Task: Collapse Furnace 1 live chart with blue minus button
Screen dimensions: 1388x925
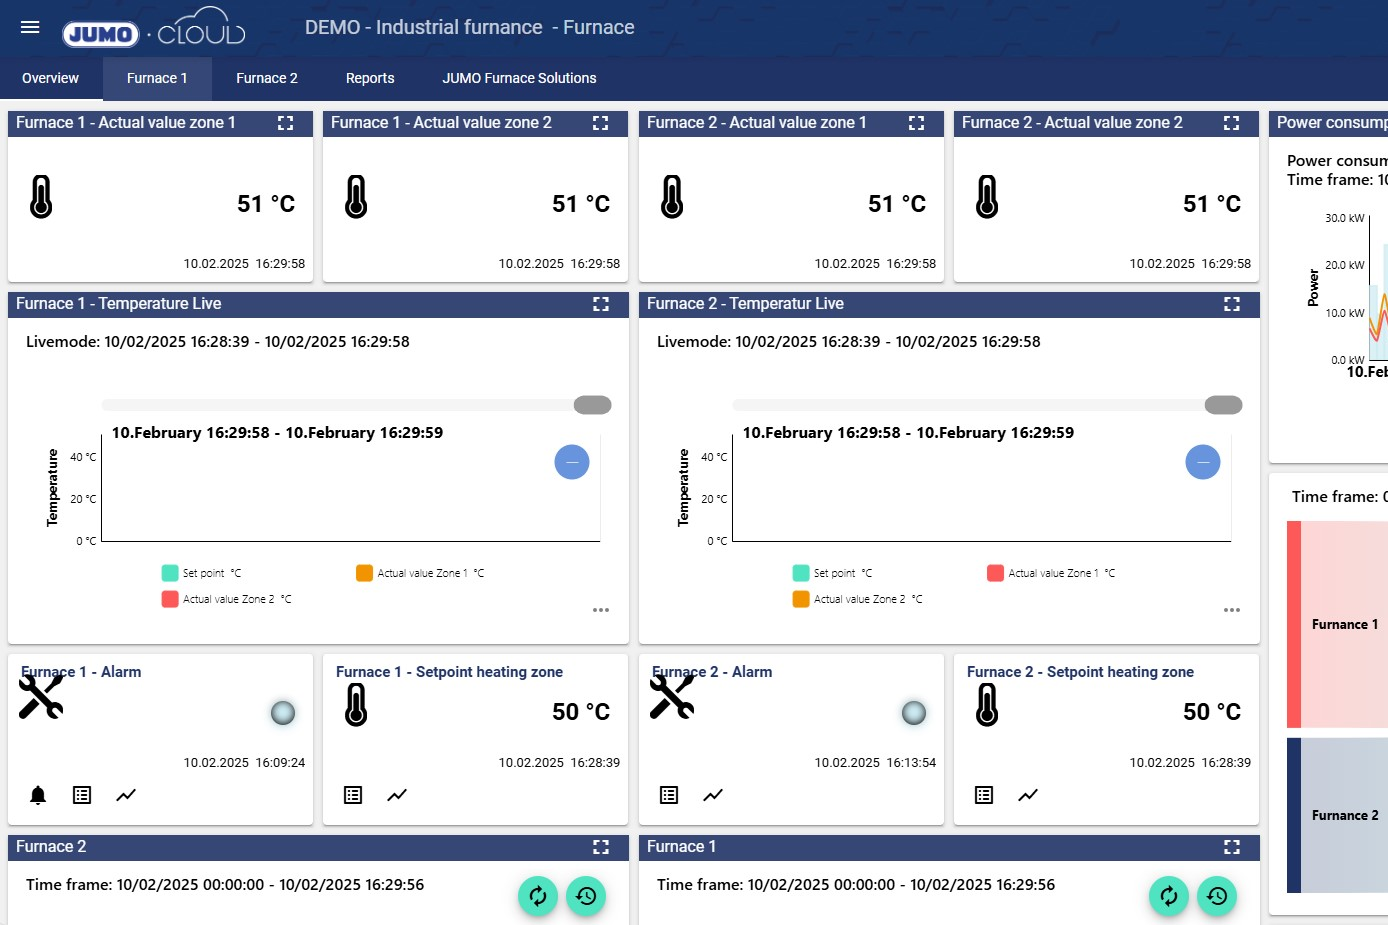Action: coord(572,462)
